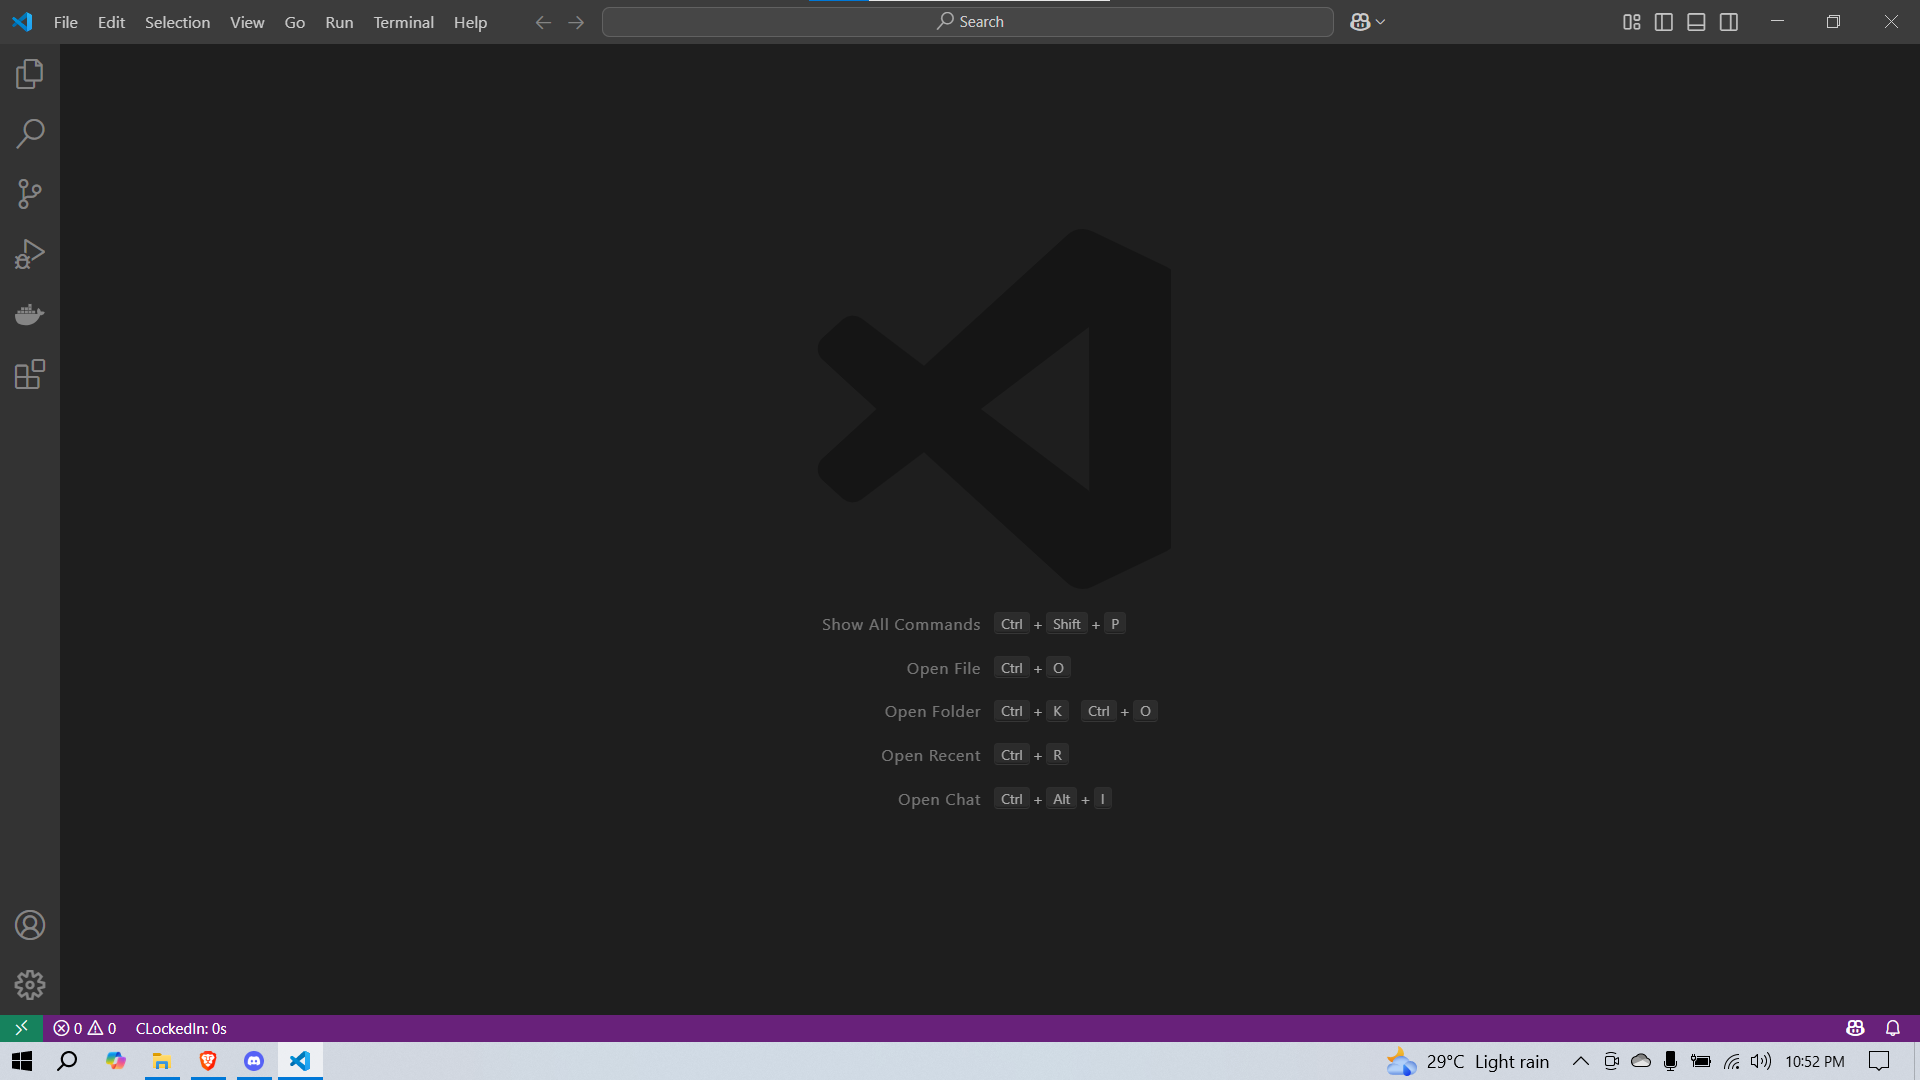This screenshot has width=1920, height=1080.
Task: Open the Docker extension view
Action: [30, 315]
